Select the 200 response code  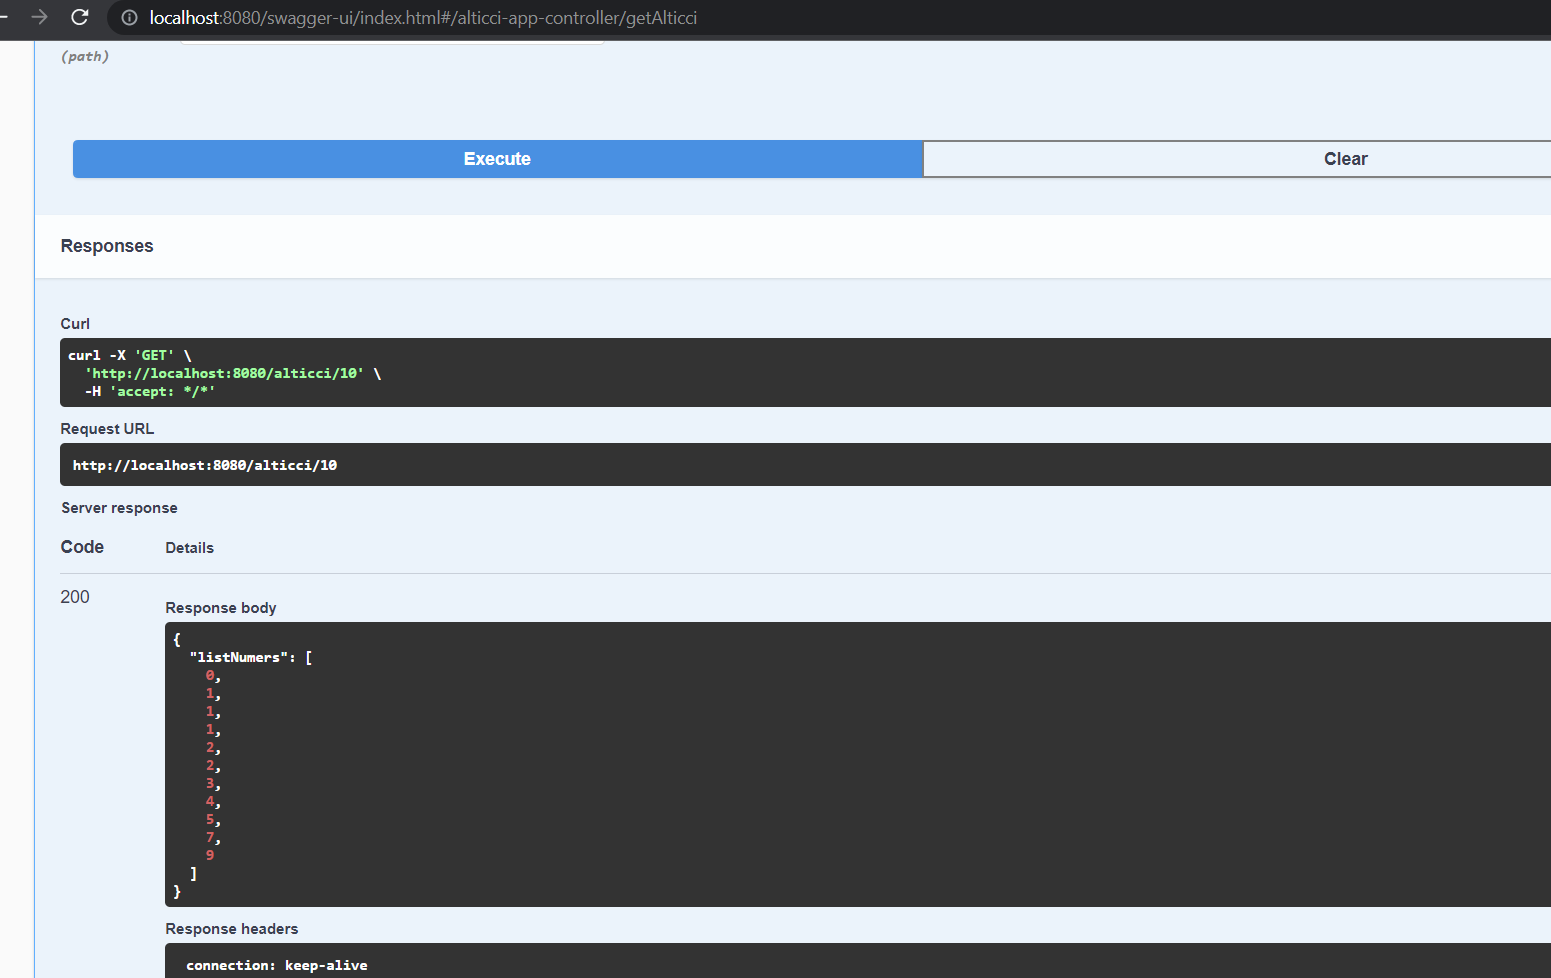tap(75, 596)
